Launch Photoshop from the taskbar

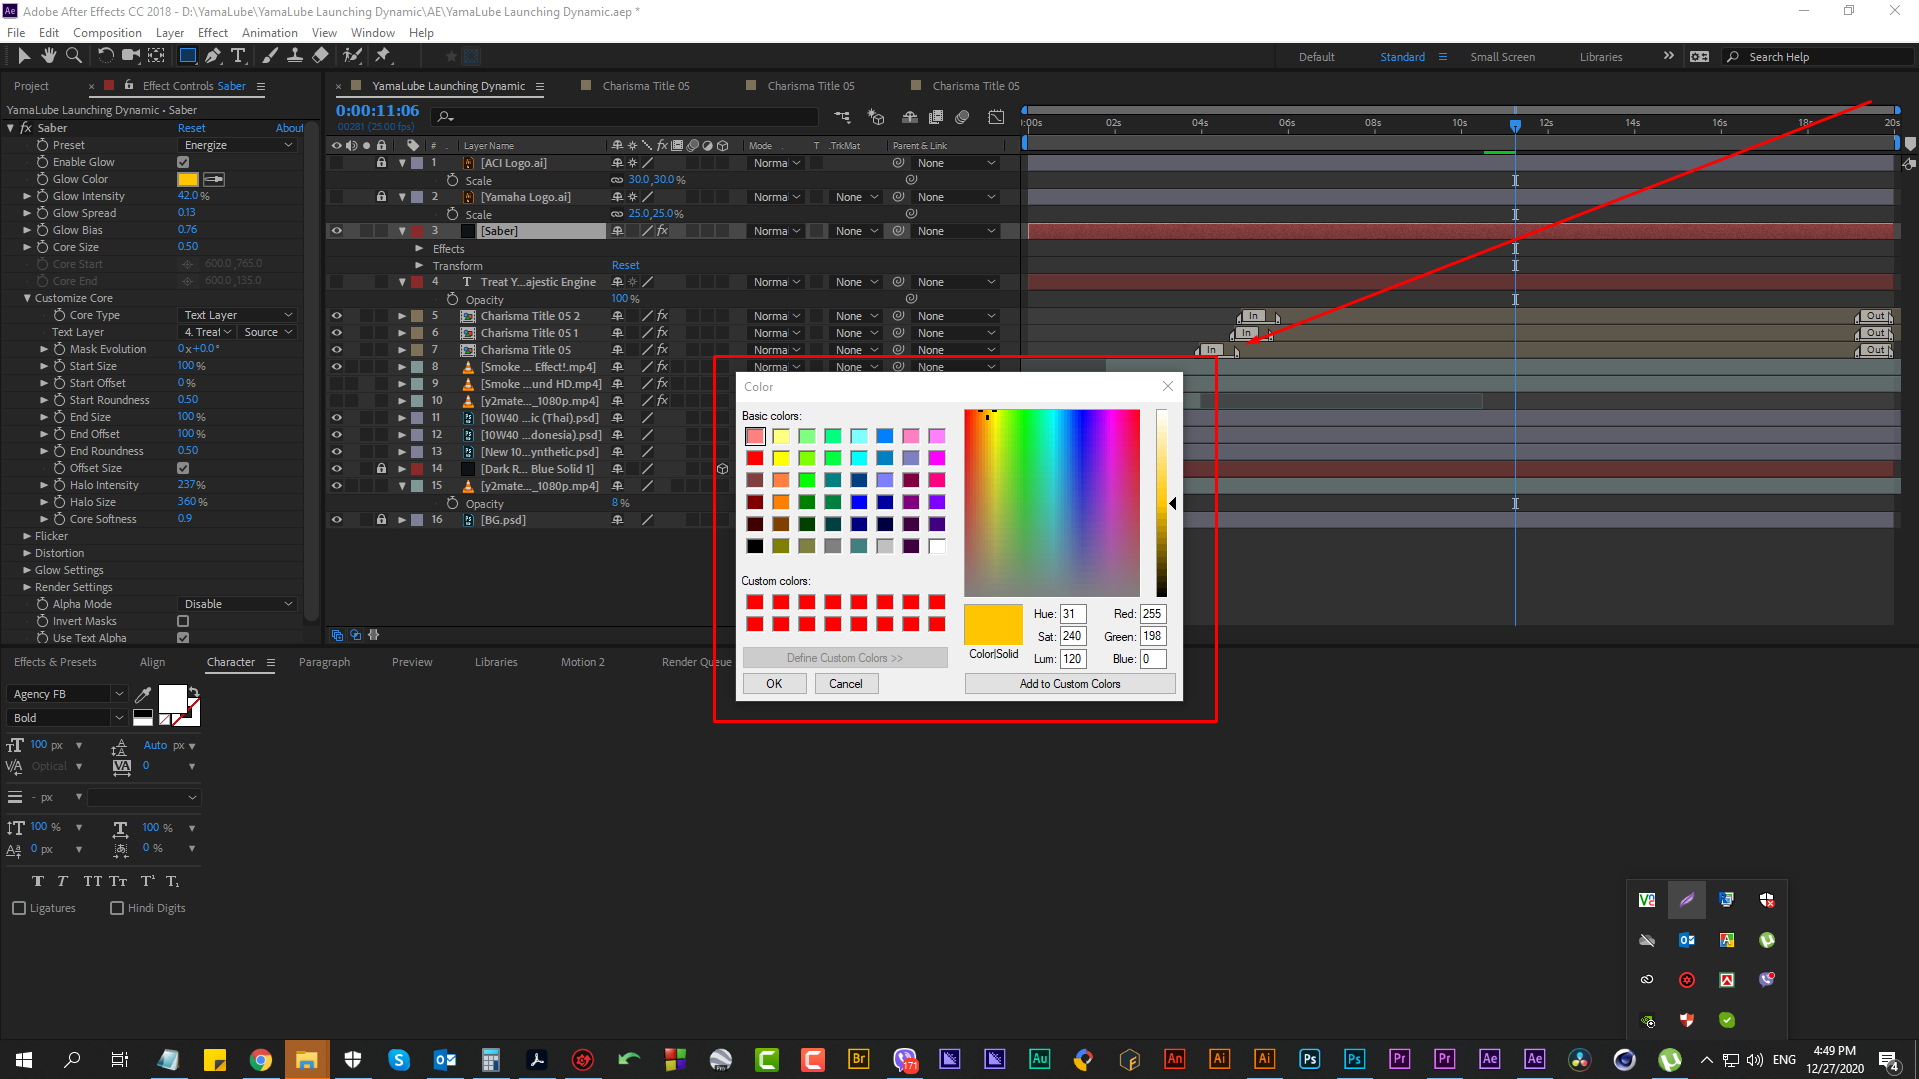point(1309,1059)
